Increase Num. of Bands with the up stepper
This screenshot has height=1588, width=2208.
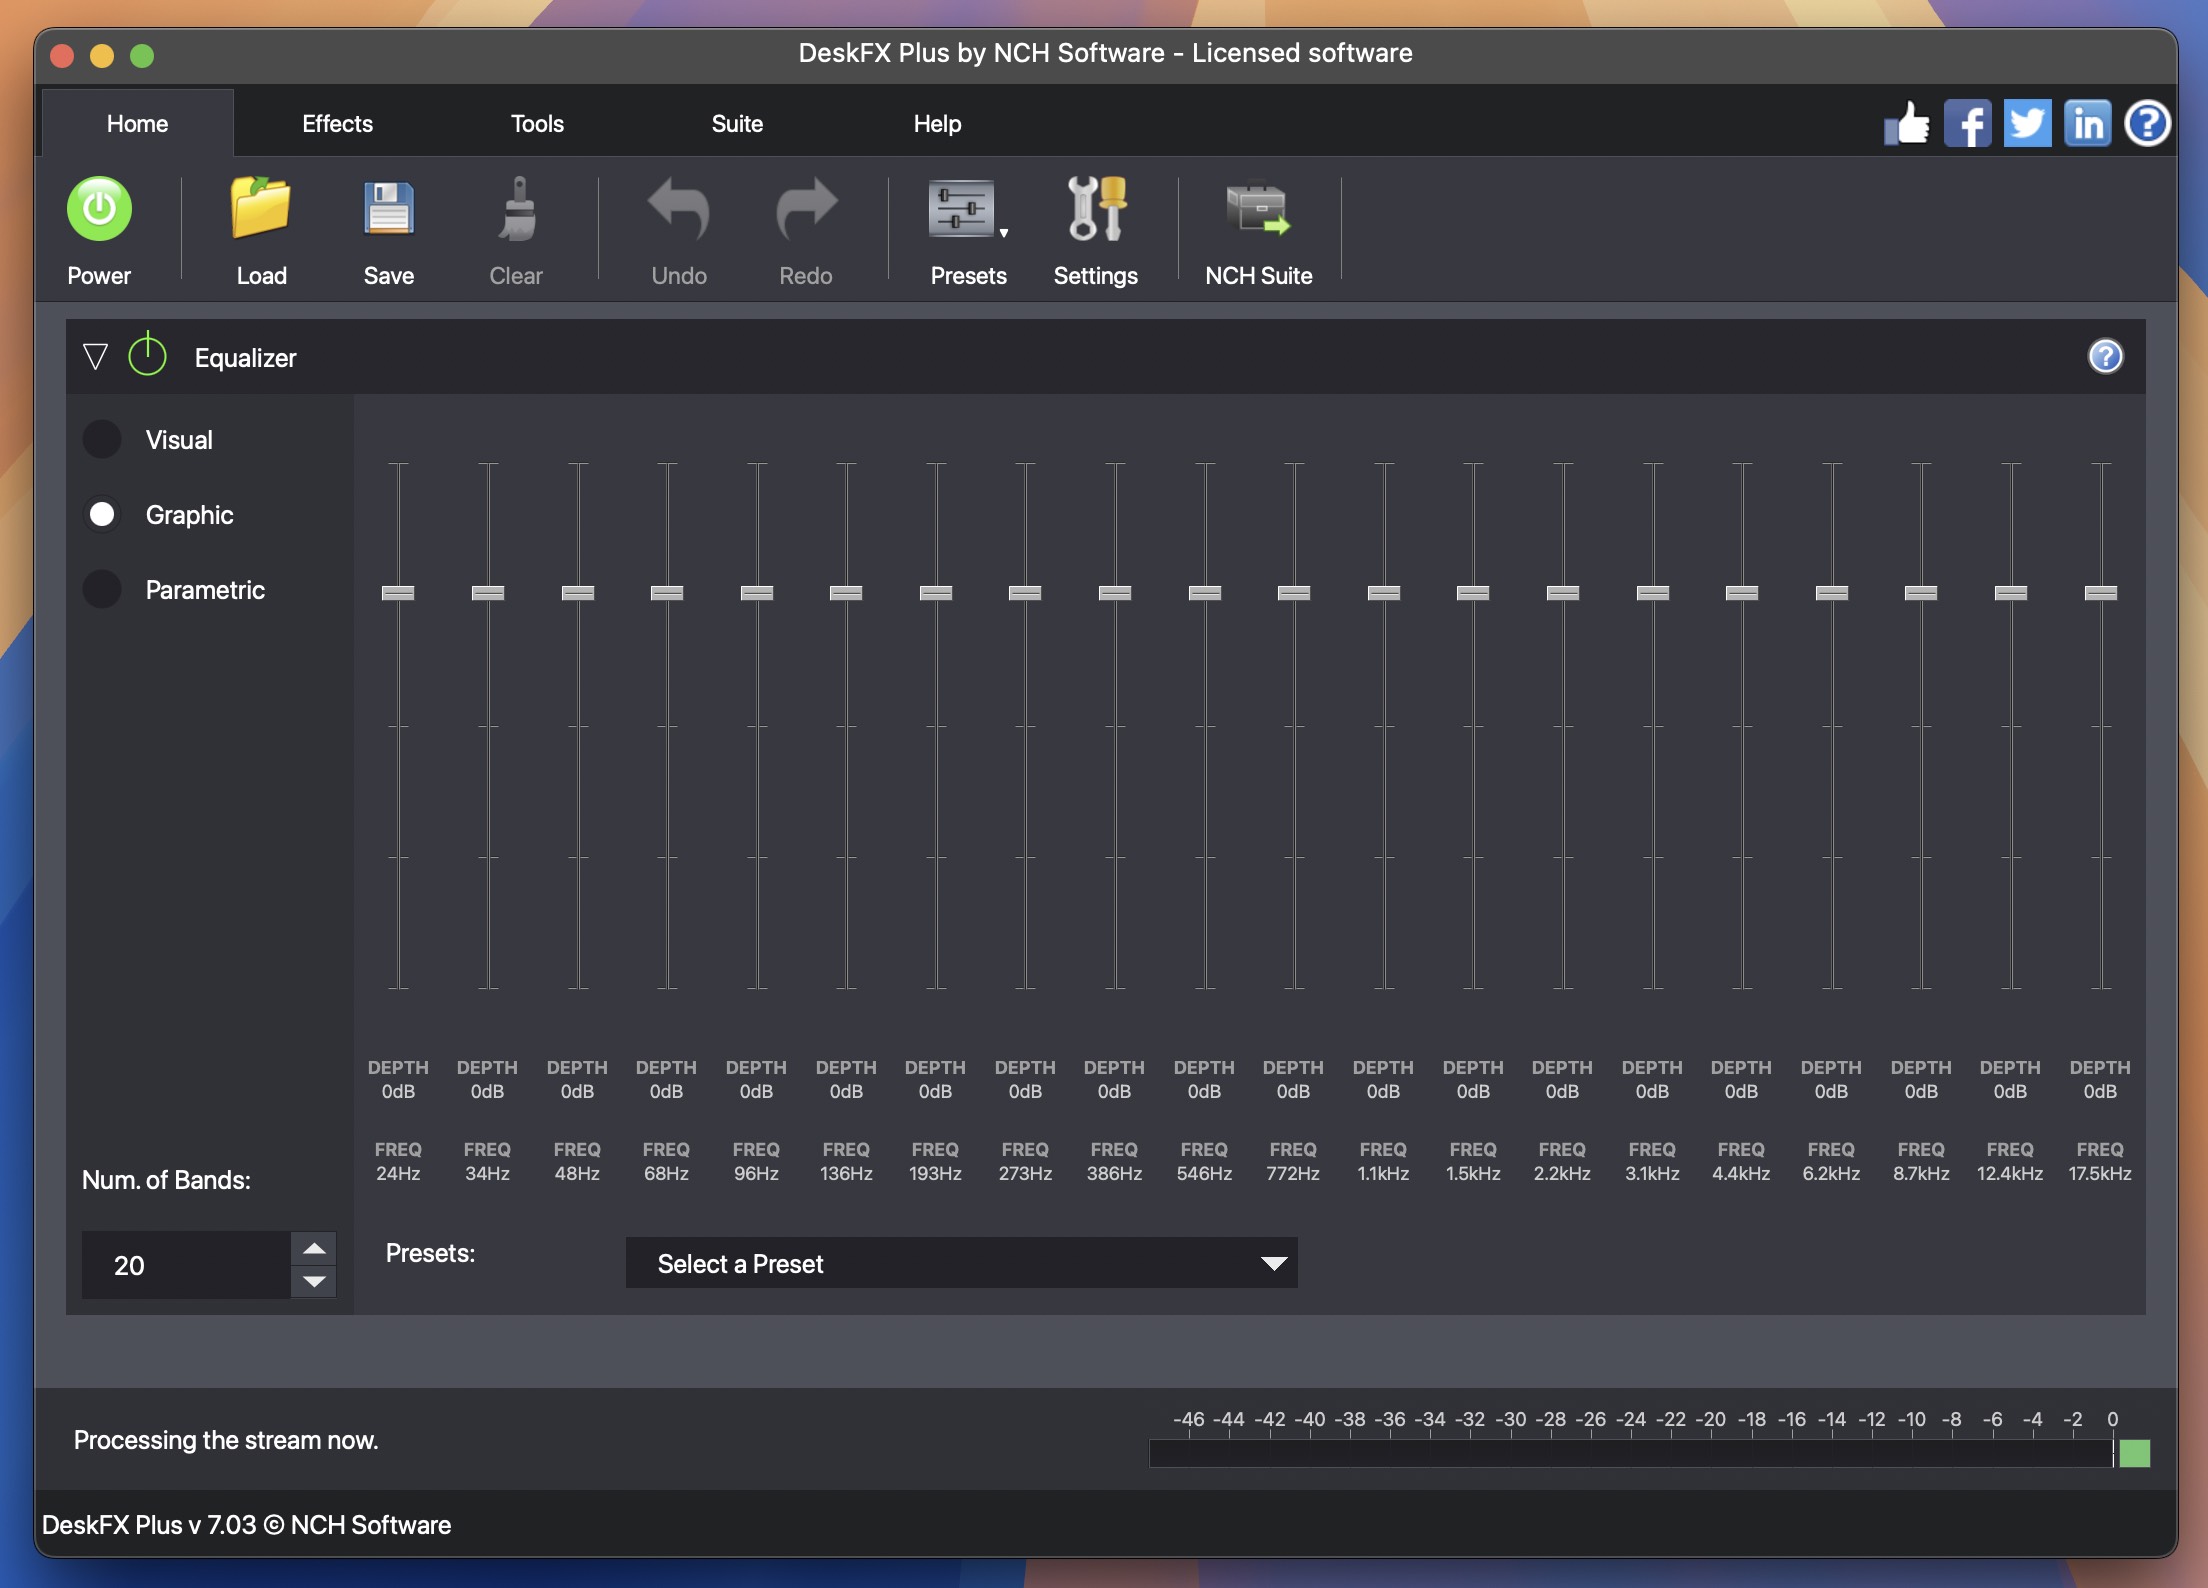pos(313,1248)
